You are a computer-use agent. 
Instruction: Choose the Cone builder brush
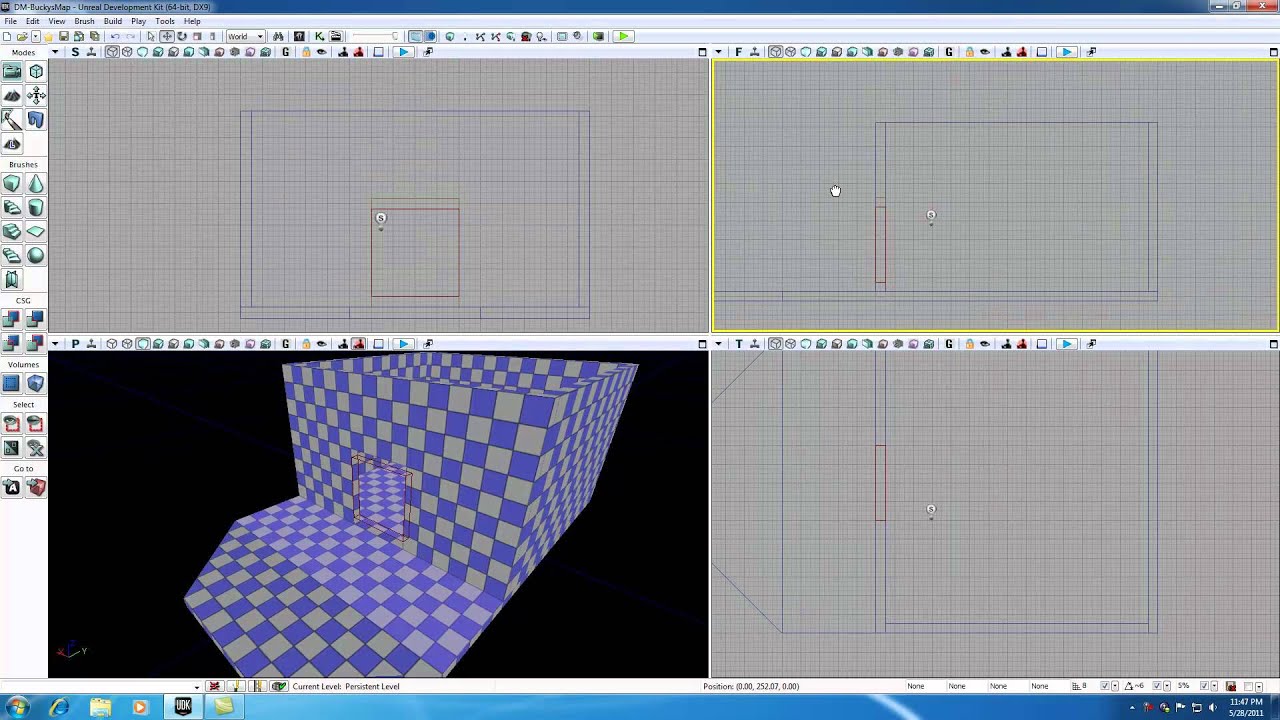[x=36, y=183]
